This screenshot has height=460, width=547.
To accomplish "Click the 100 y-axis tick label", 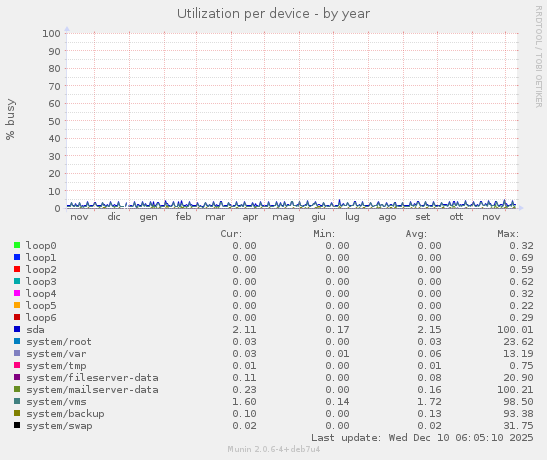I will point(51,33).
